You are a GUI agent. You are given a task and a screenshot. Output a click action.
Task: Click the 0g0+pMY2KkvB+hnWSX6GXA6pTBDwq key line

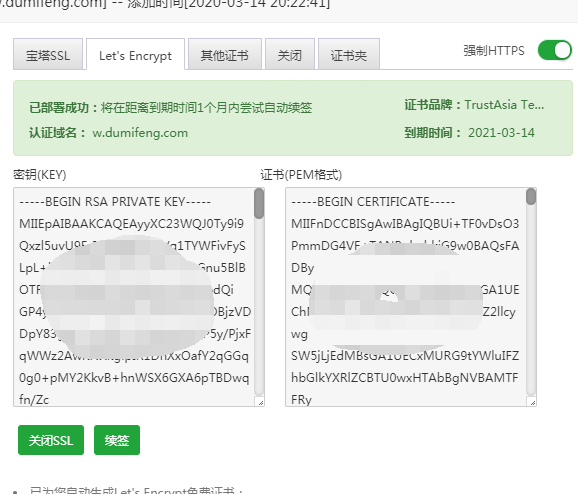[134, 378]
